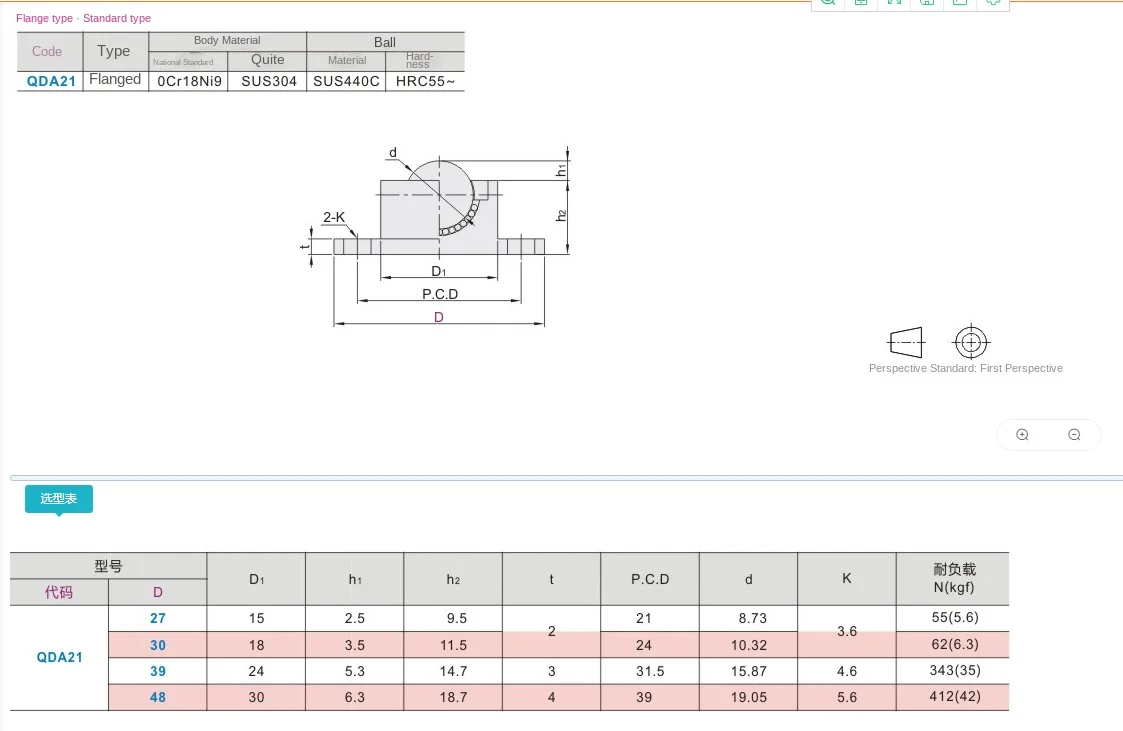This screenshot has width=1123, height=731.
Task: Click the 代码 column header
Action: coord(59,592)
